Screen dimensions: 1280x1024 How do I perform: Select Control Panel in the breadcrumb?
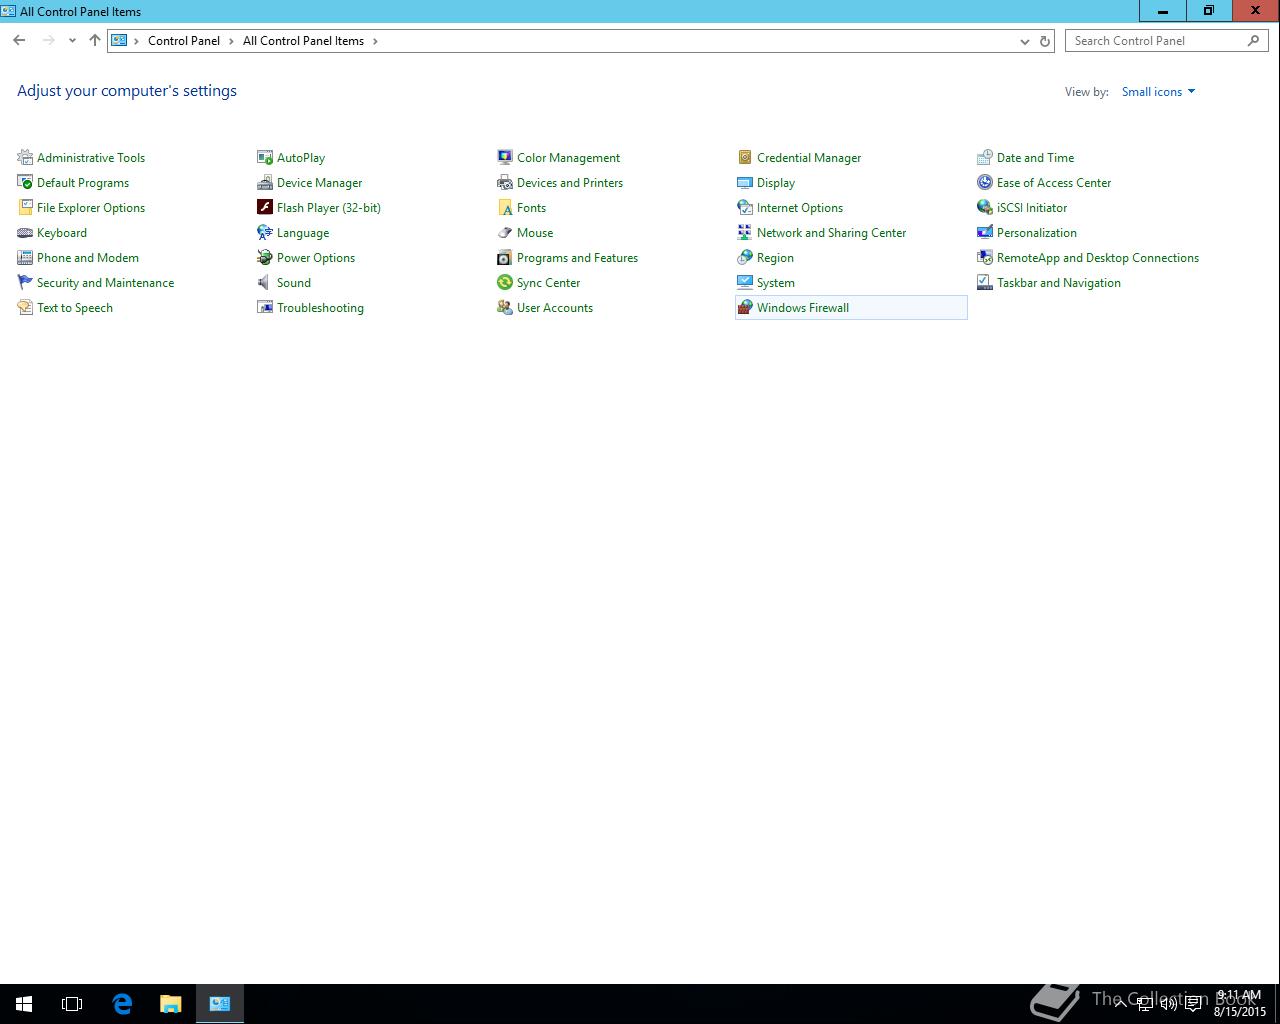[x=184, y=41]
